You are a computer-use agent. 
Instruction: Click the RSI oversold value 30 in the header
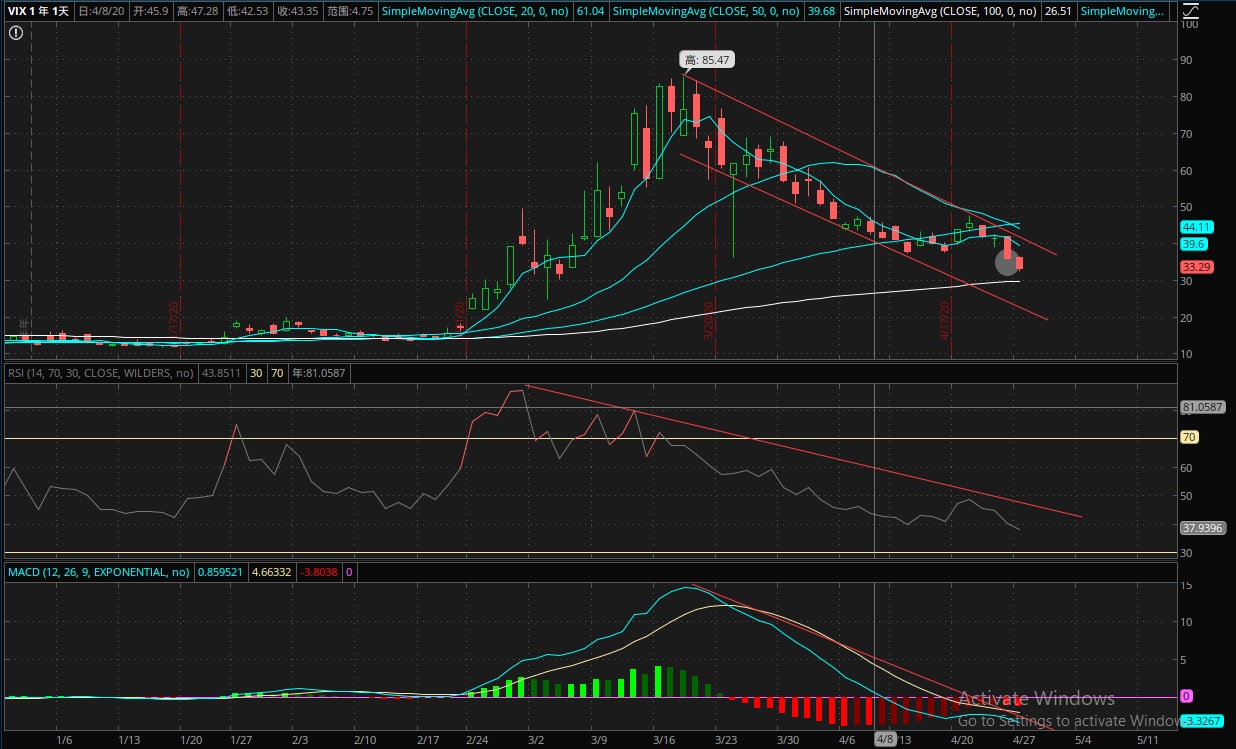(254, 373)
